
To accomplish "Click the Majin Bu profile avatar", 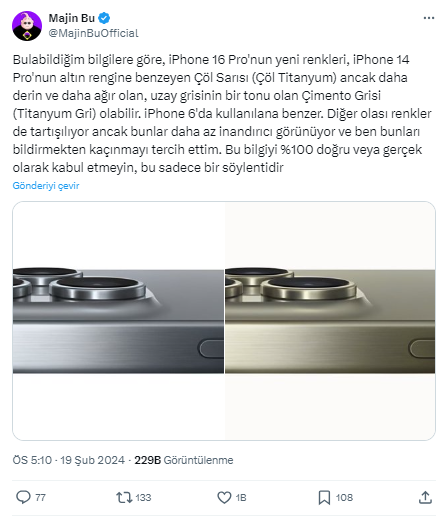I will (27, 26).
